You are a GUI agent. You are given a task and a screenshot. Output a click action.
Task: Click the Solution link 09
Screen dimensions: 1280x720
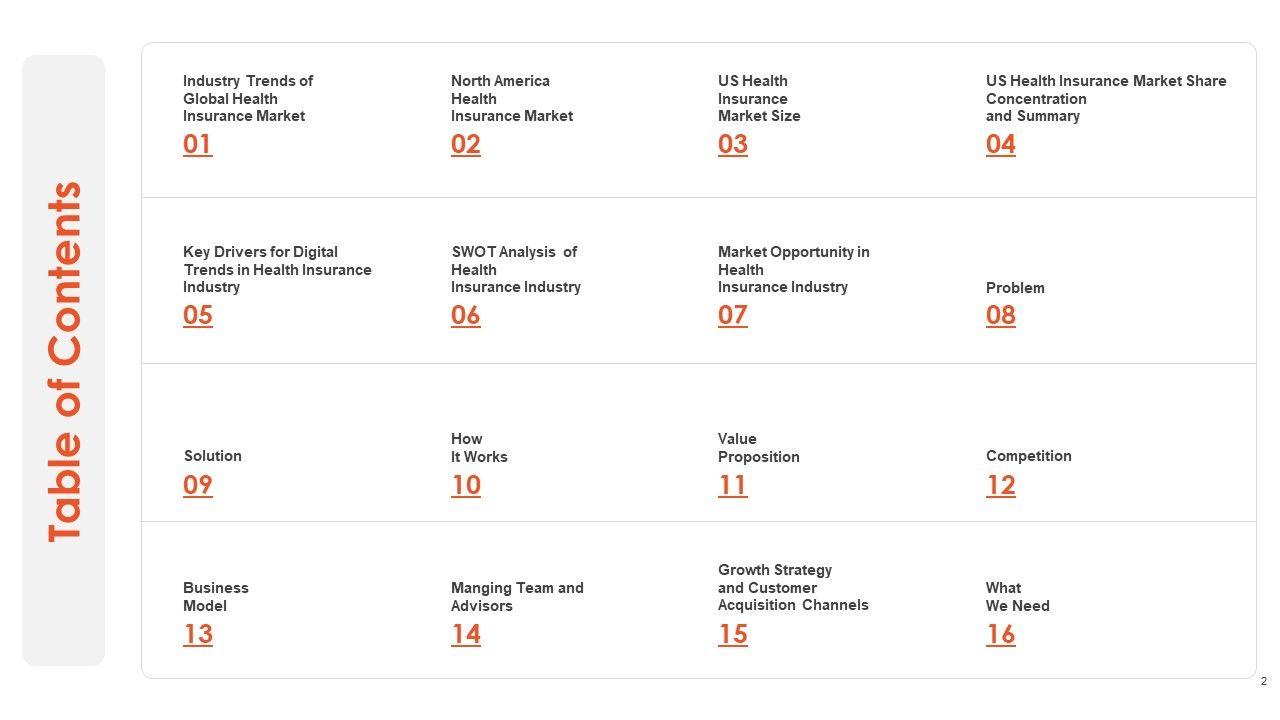[x=197, y=485]
